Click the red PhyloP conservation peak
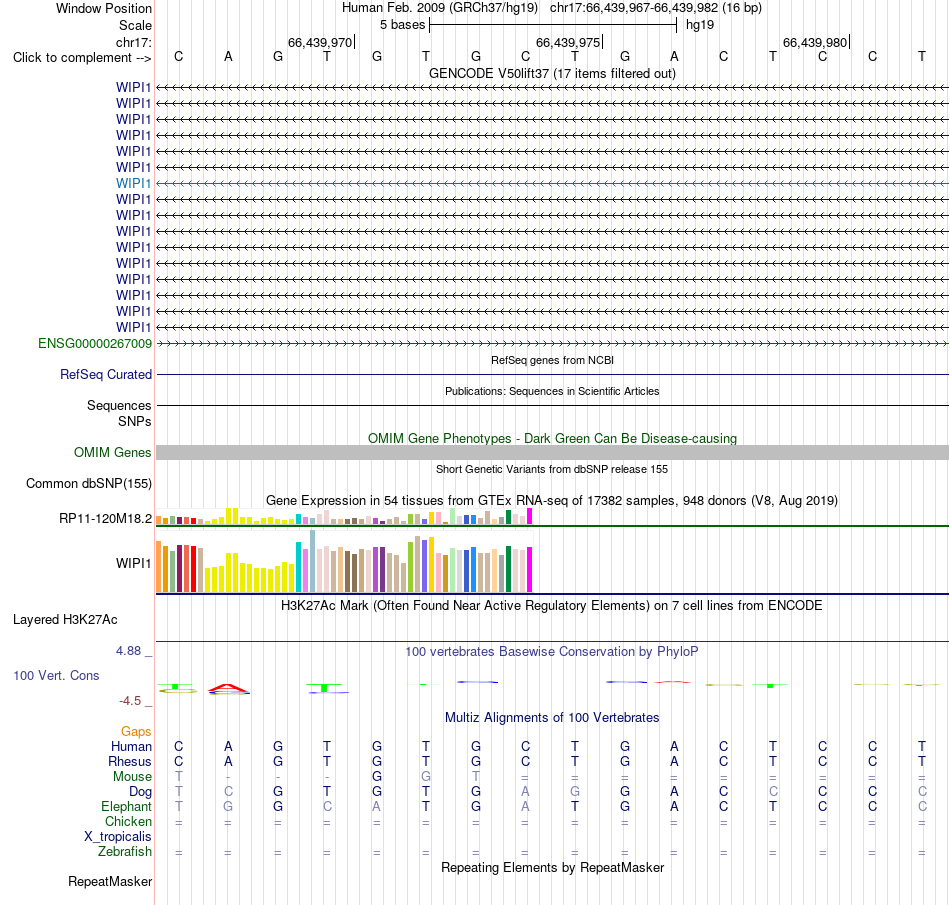The image size is (950, 905). (x=228, y=688)
